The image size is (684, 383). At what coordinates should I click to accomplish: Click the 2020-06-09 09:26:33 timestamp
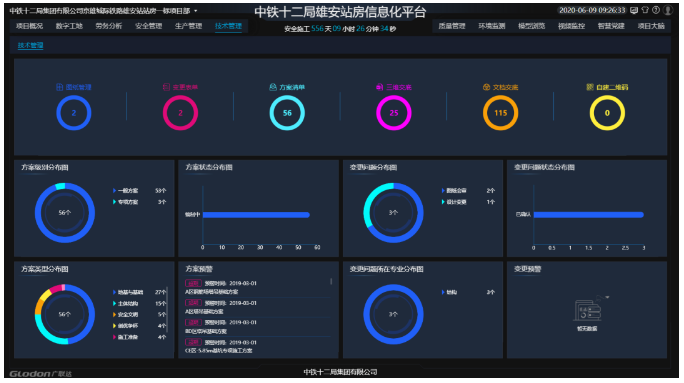coord(592,10)
